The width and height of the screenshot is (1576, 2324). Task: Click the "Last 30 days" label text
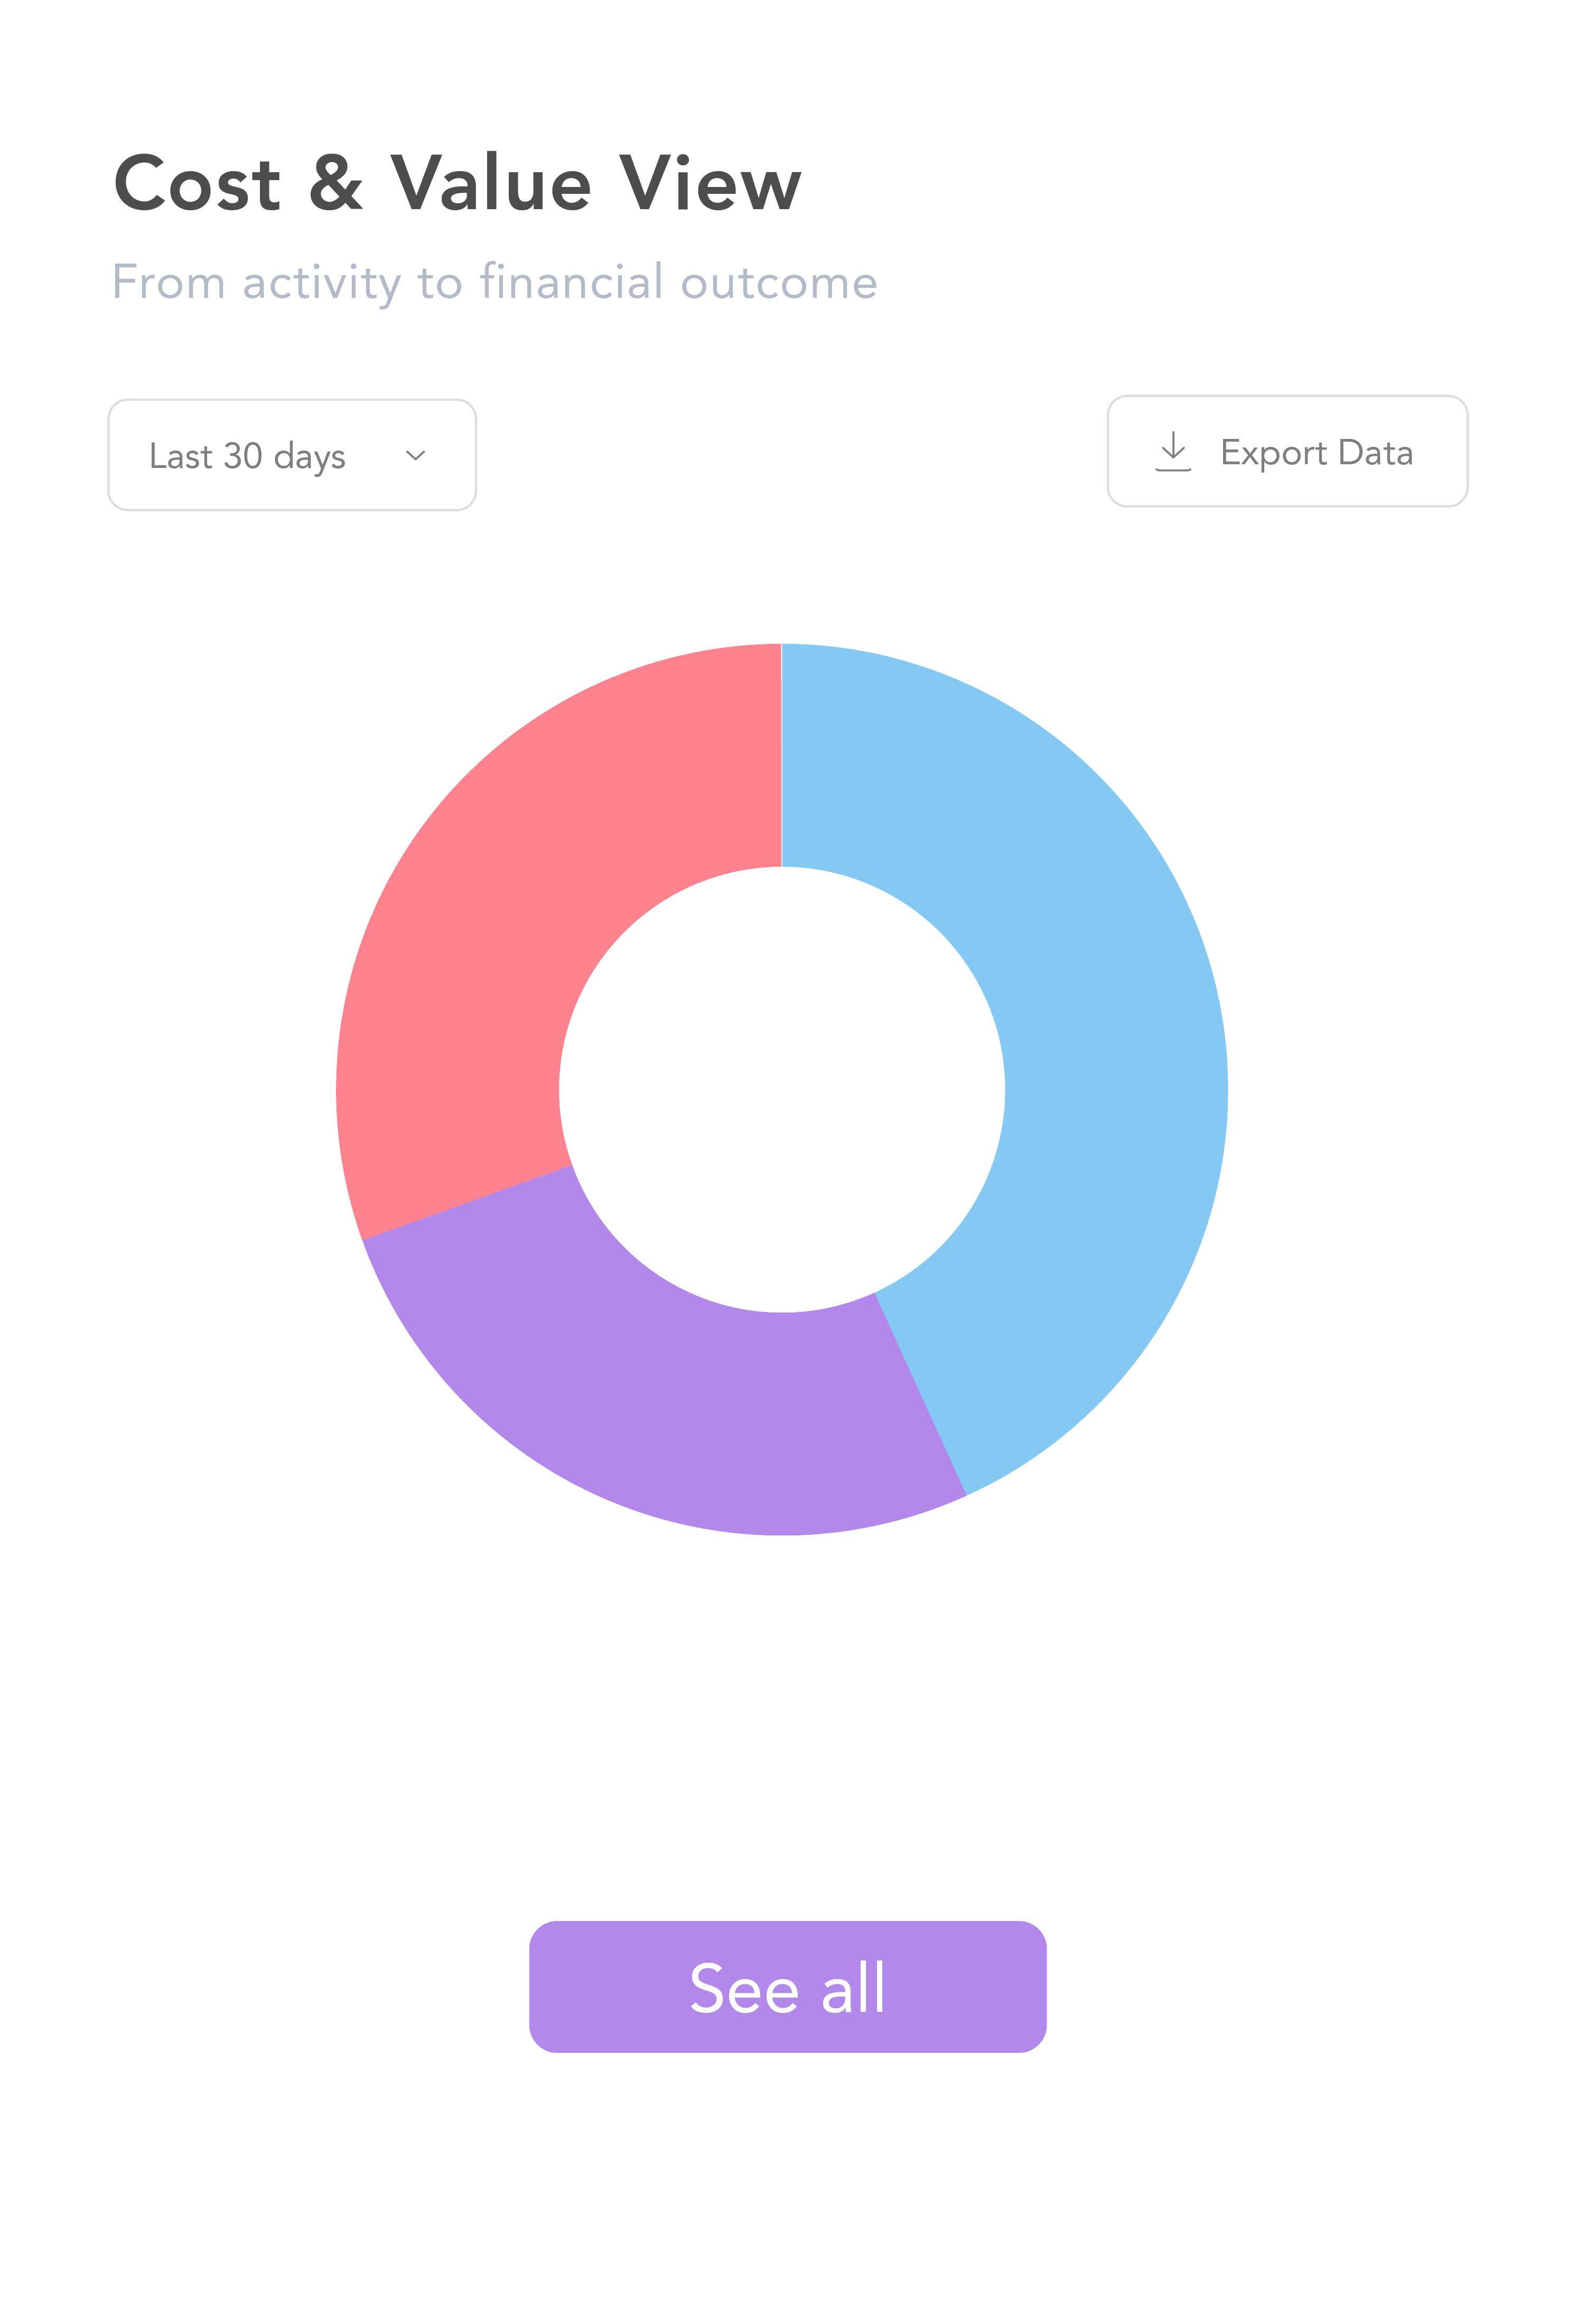(247, 456)
